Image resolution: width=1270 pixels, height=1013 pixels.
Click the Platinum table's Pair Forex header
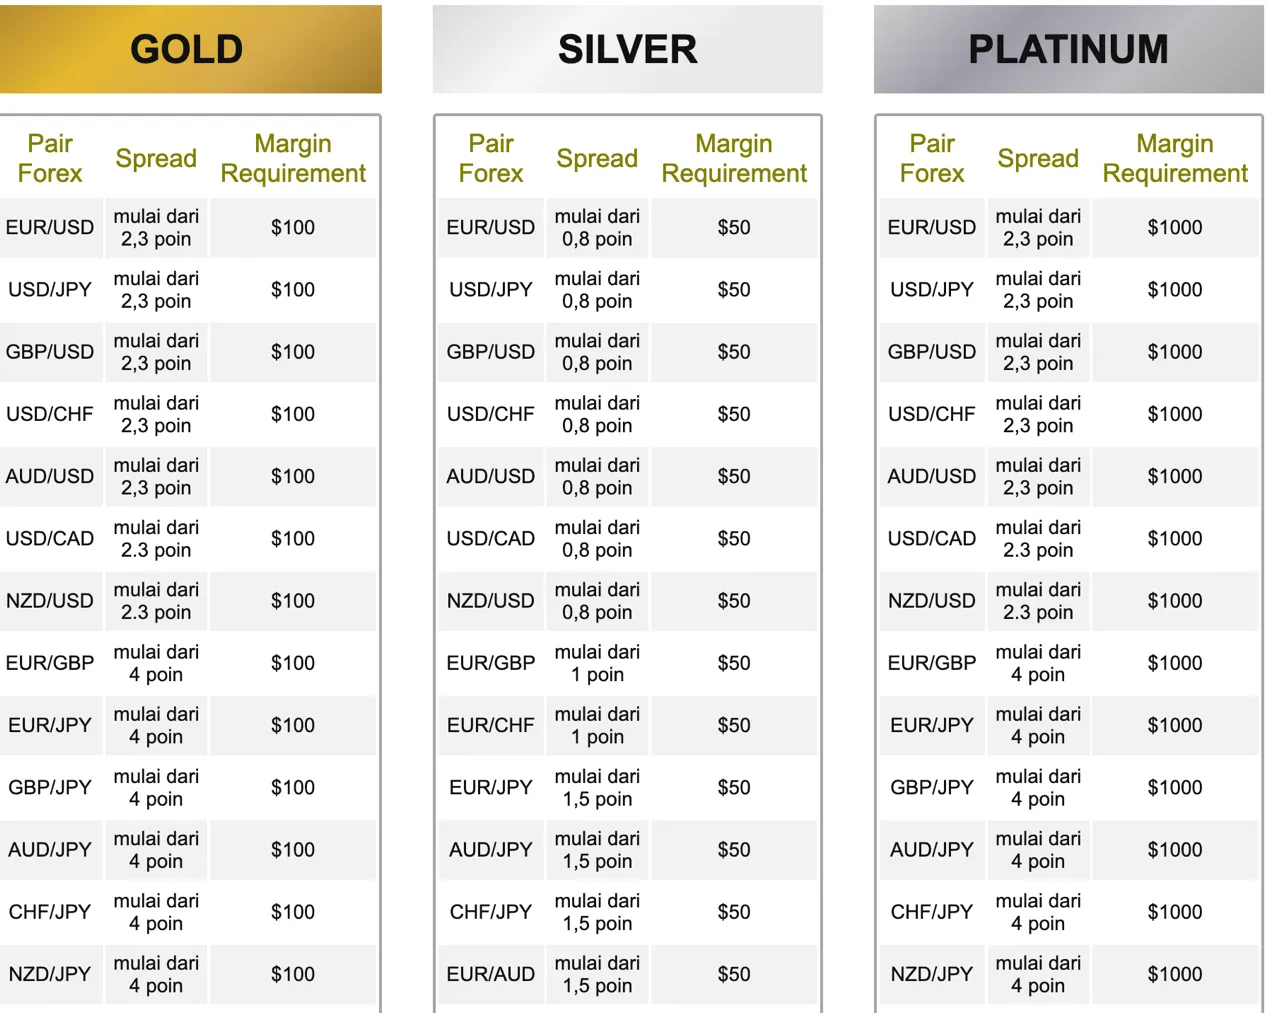click(932, 158)
